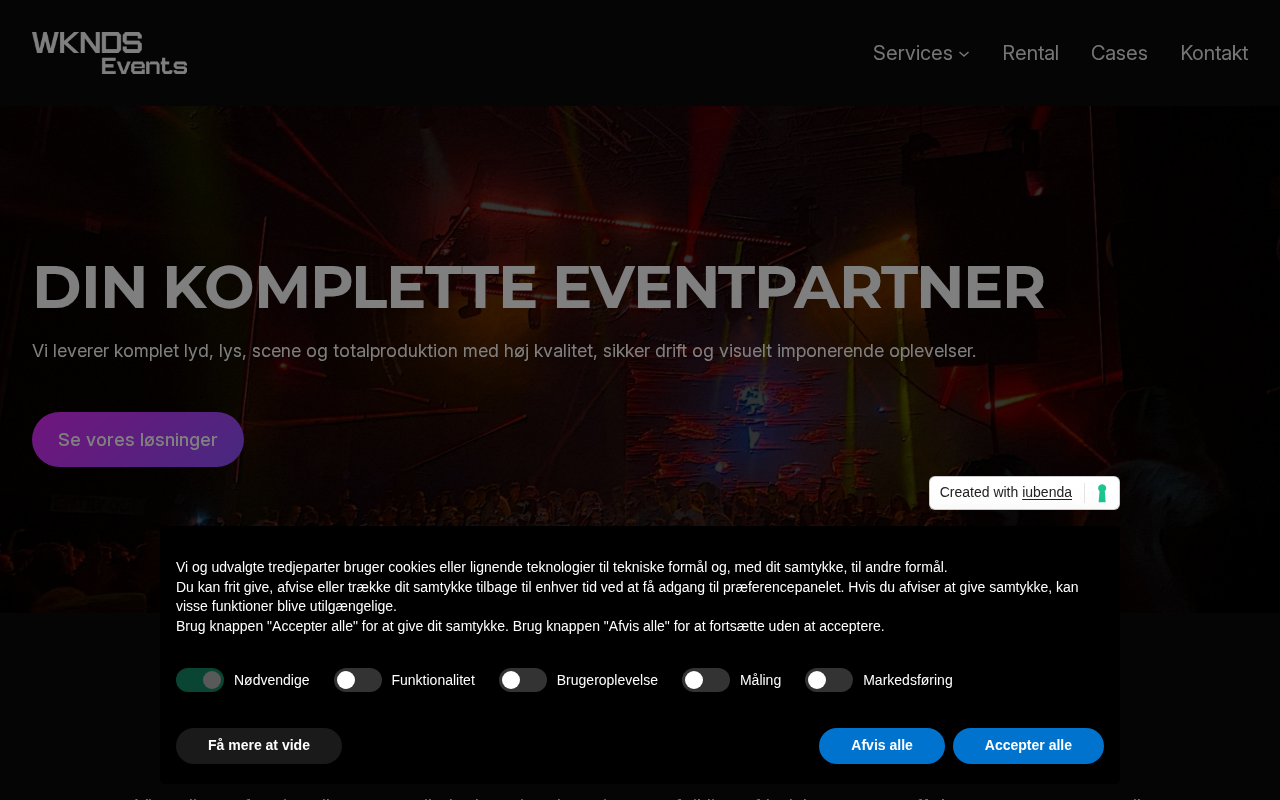Reject cookies with Afvis alle
This screenshot has height=800, width=1280.
[x=882, y=746]
